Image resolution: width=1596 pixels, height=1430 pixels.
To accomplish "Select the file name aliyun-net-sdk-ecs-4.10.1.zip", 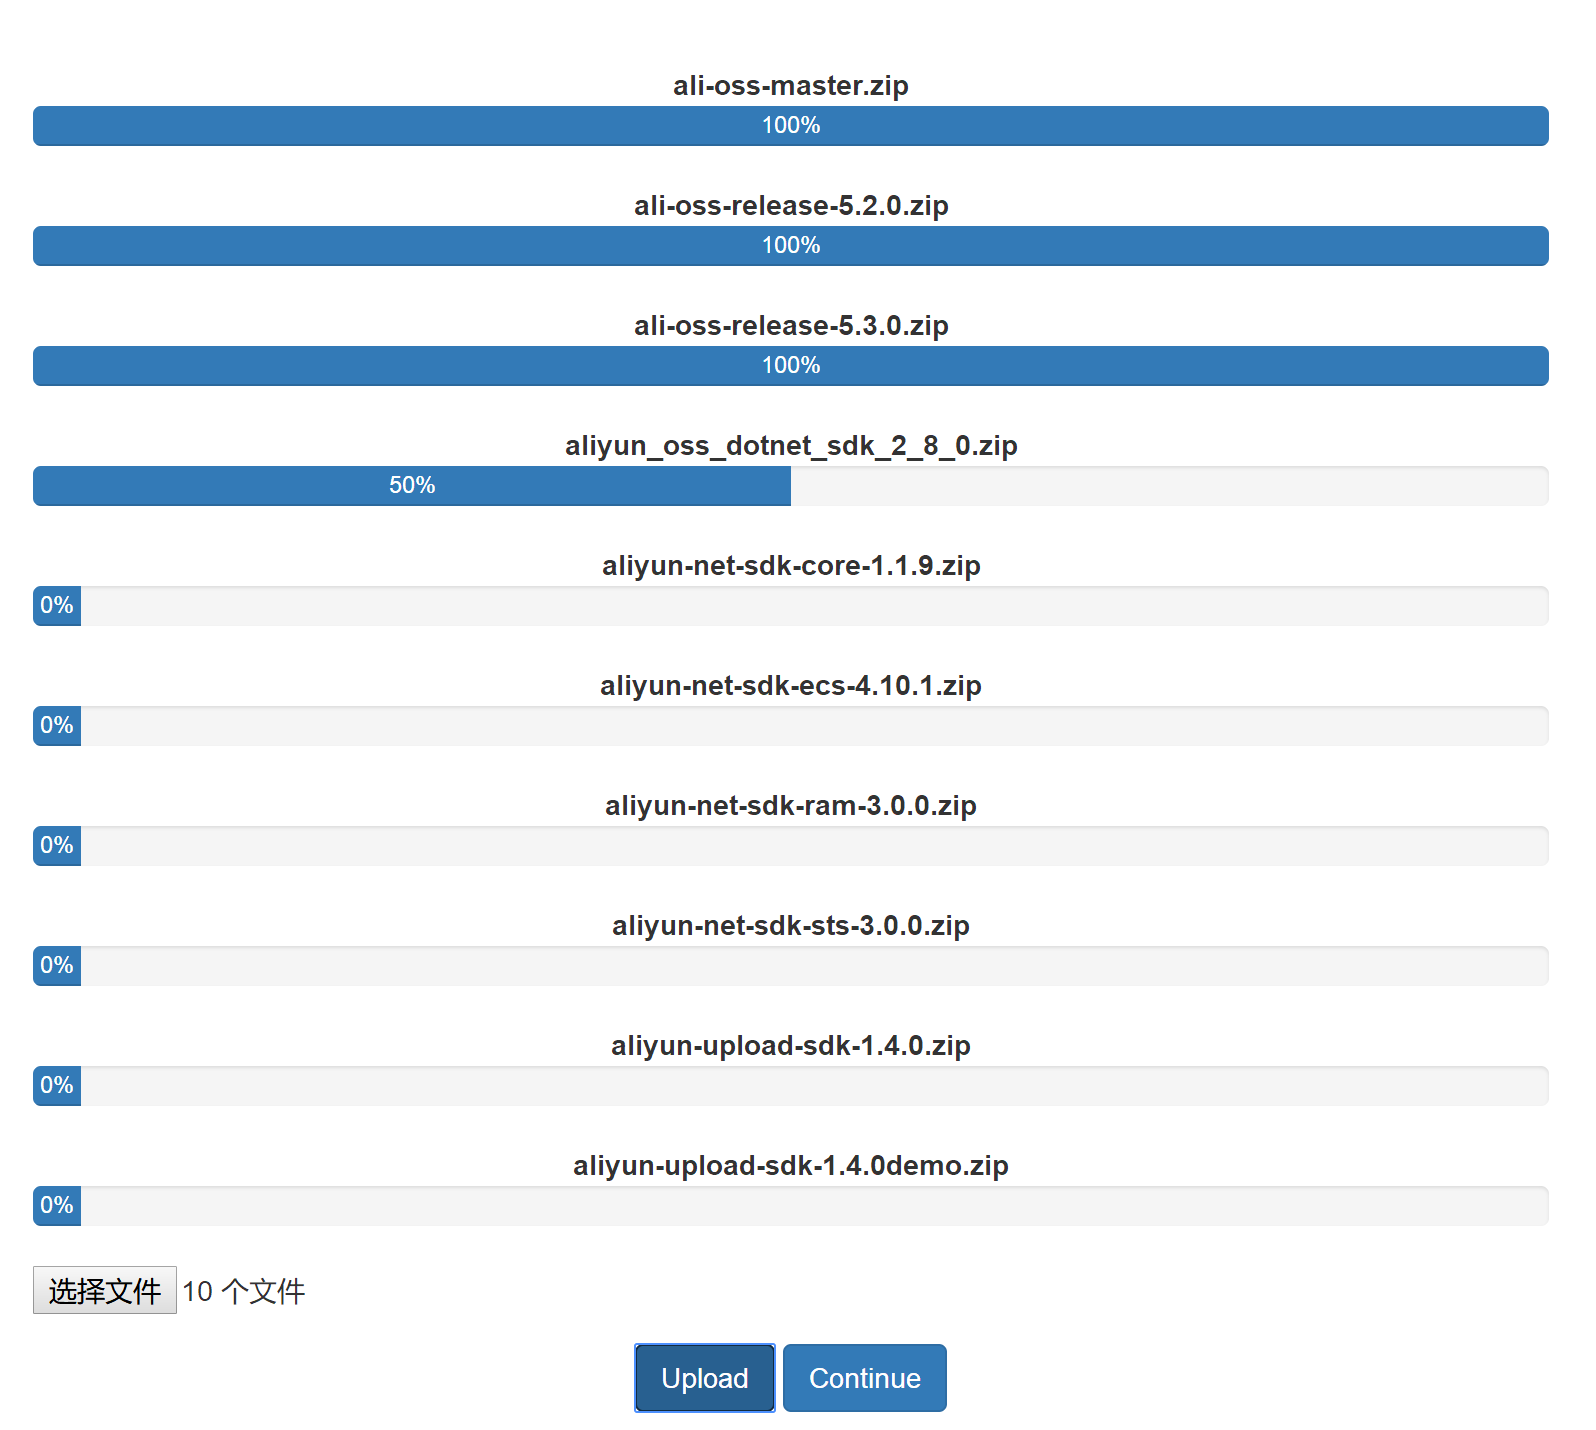I will [791, 686].
